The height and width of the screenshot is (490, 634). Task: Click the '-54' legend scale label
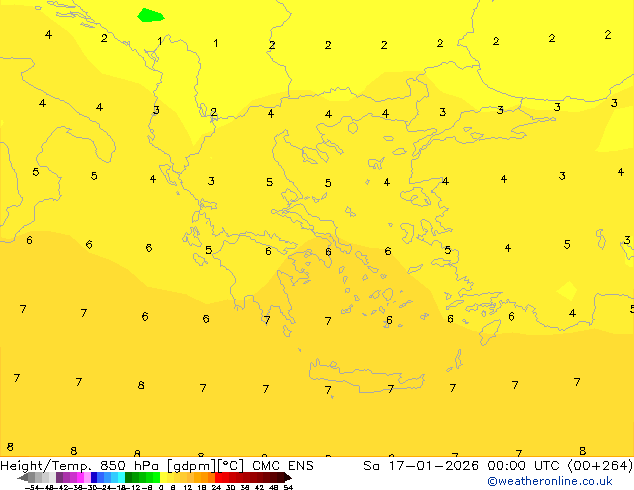click(32, 487)
